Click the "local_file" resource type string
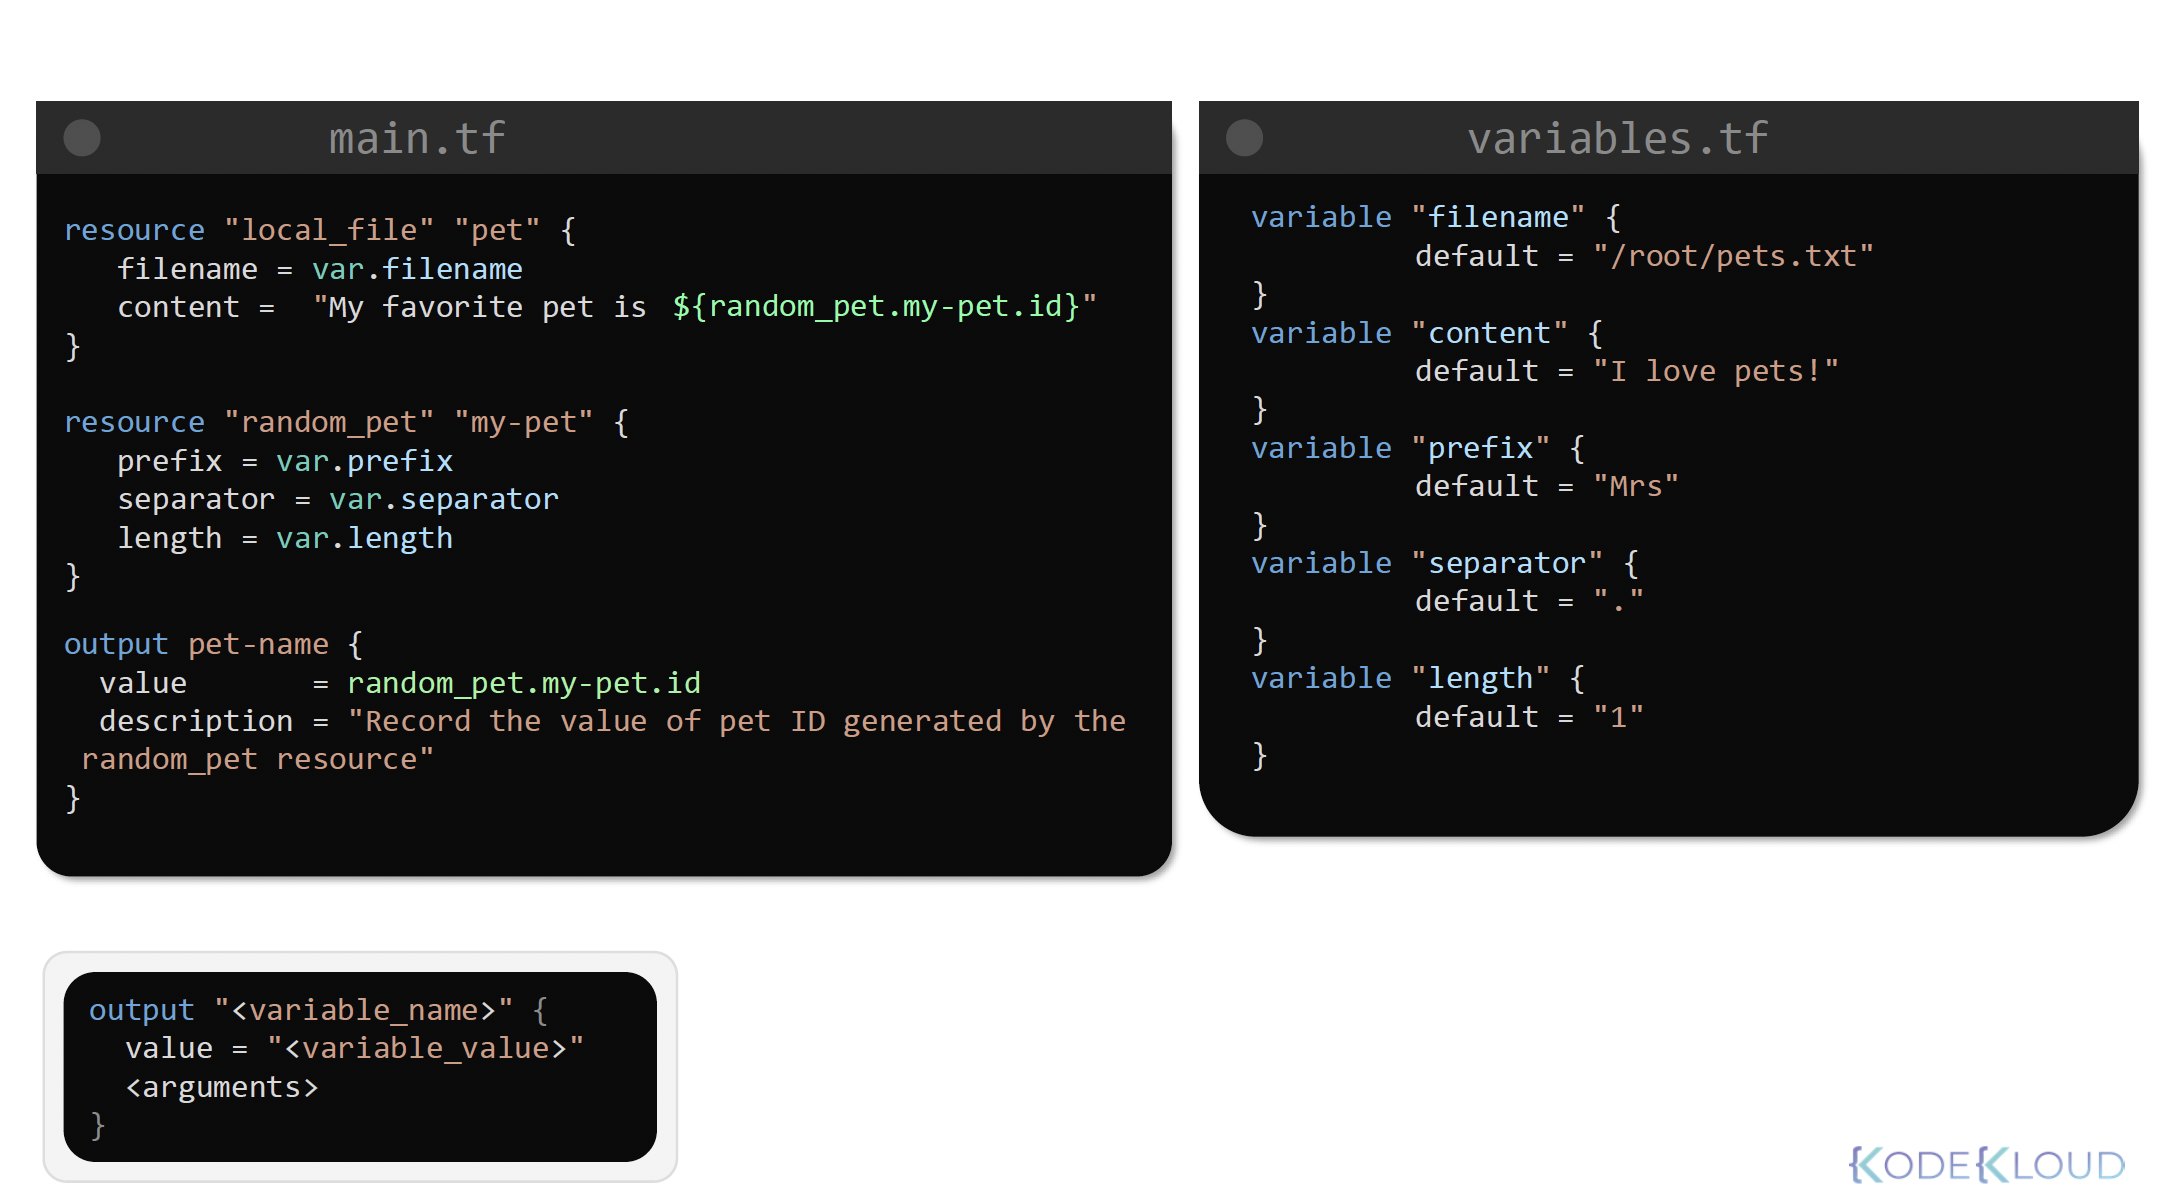 coord(329,230)
